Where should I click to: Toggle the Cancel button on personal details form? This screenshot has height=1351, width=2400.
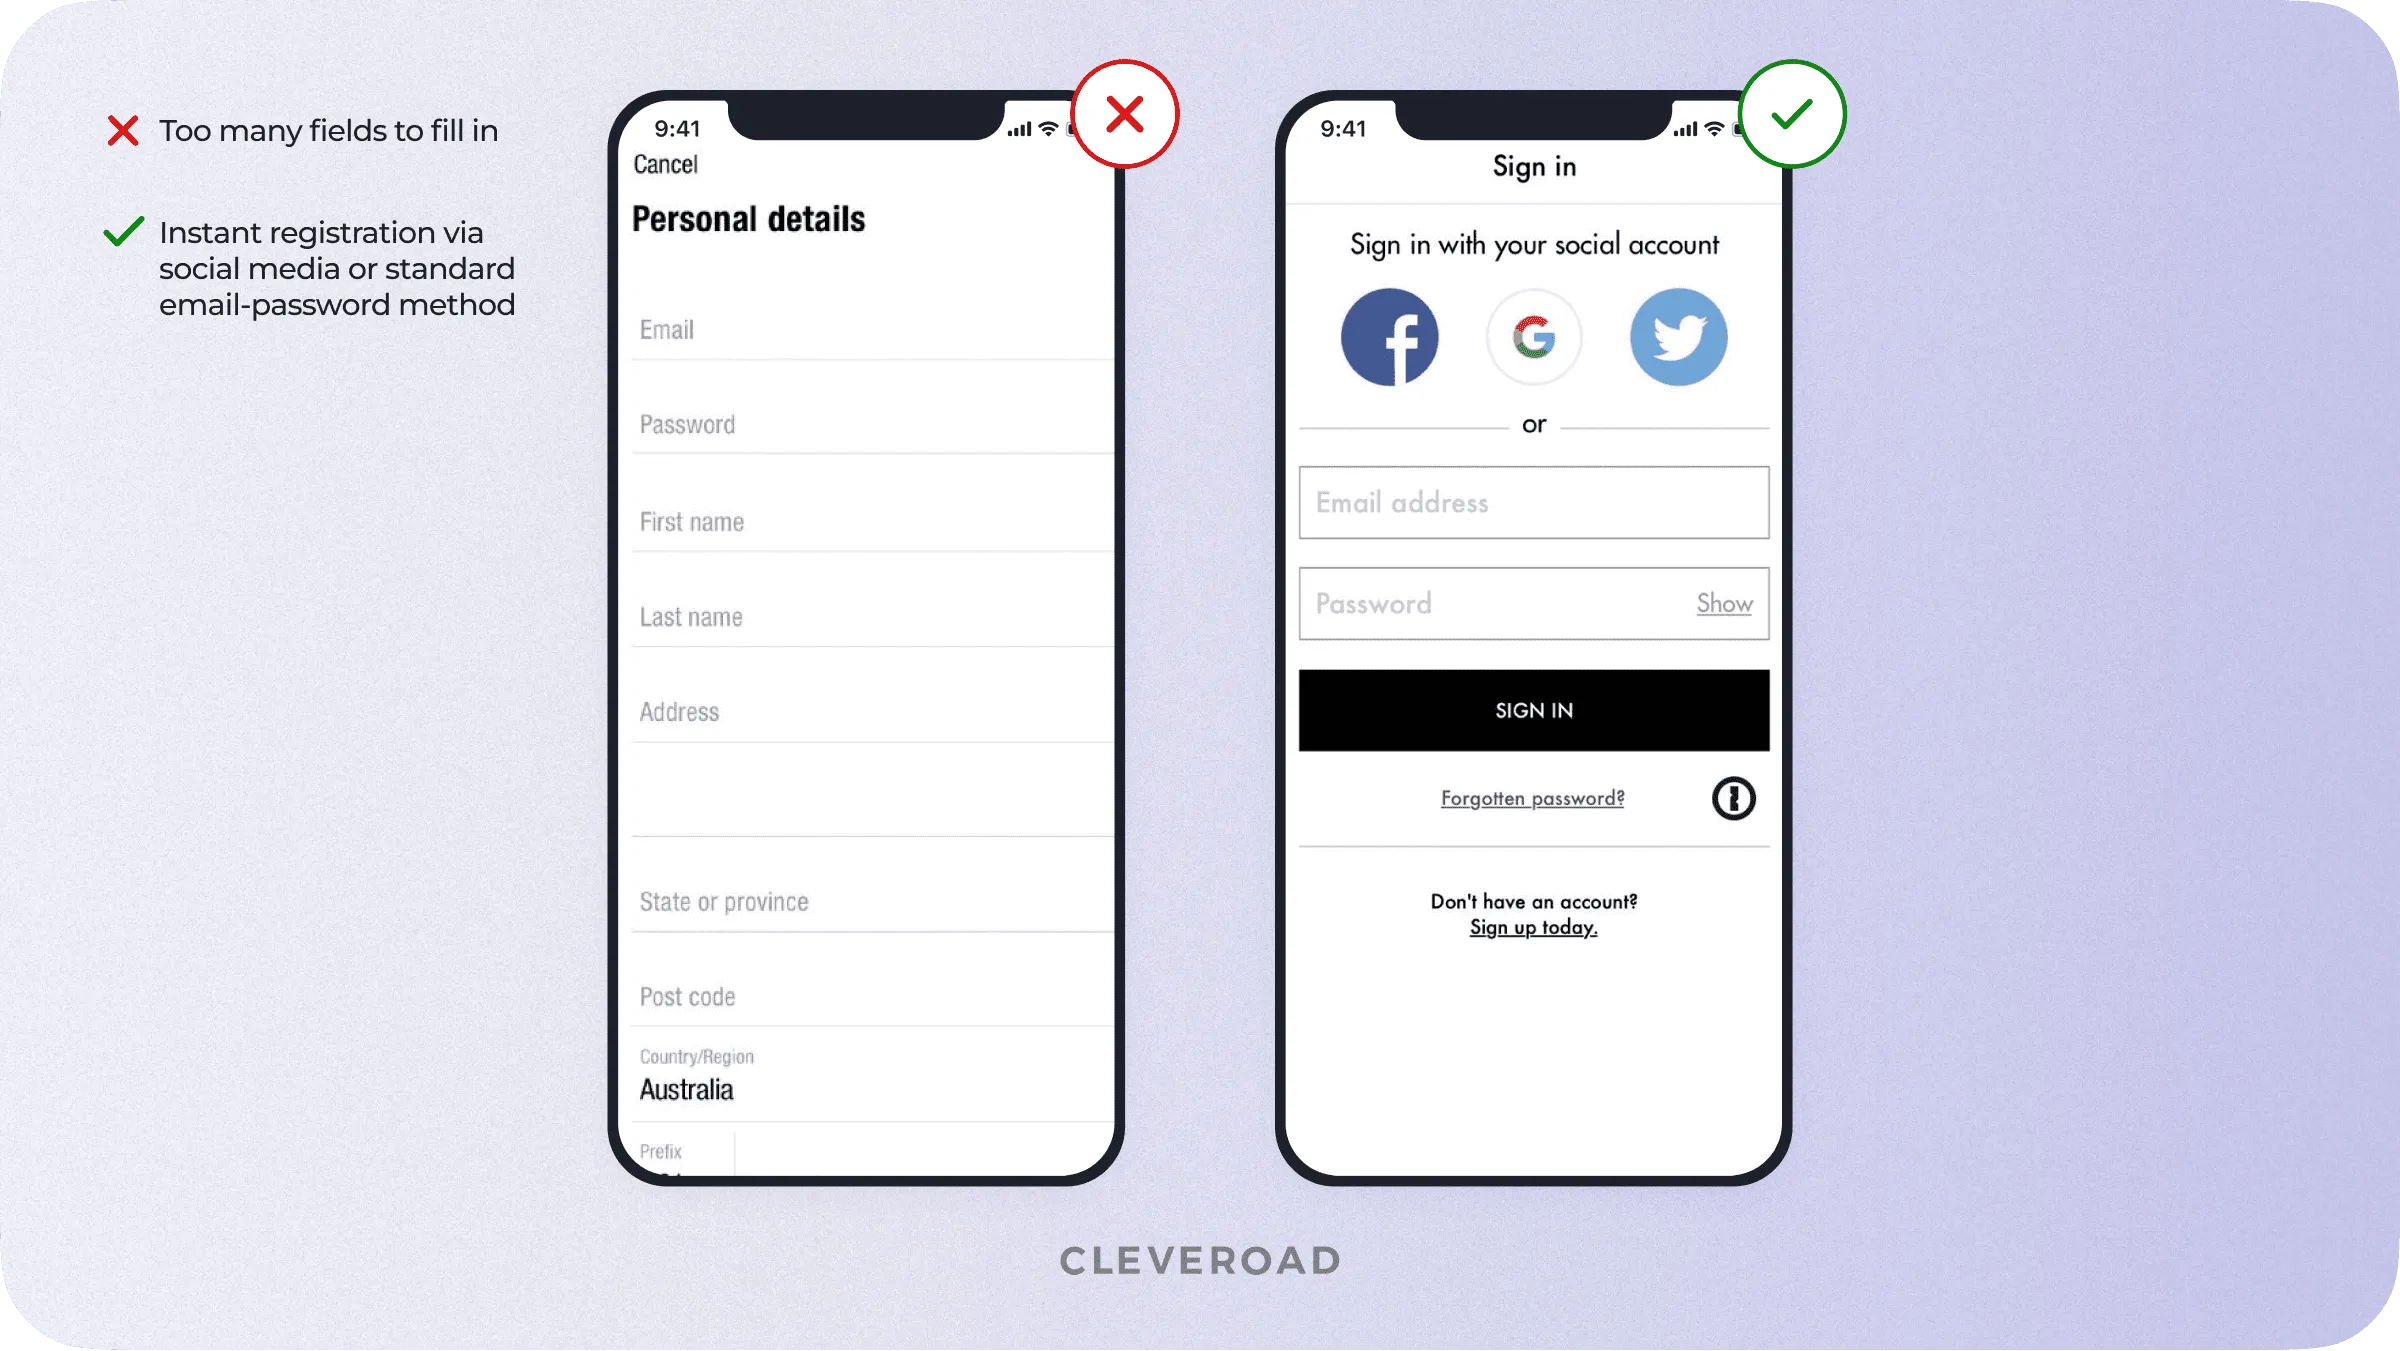tap(666, 161)
